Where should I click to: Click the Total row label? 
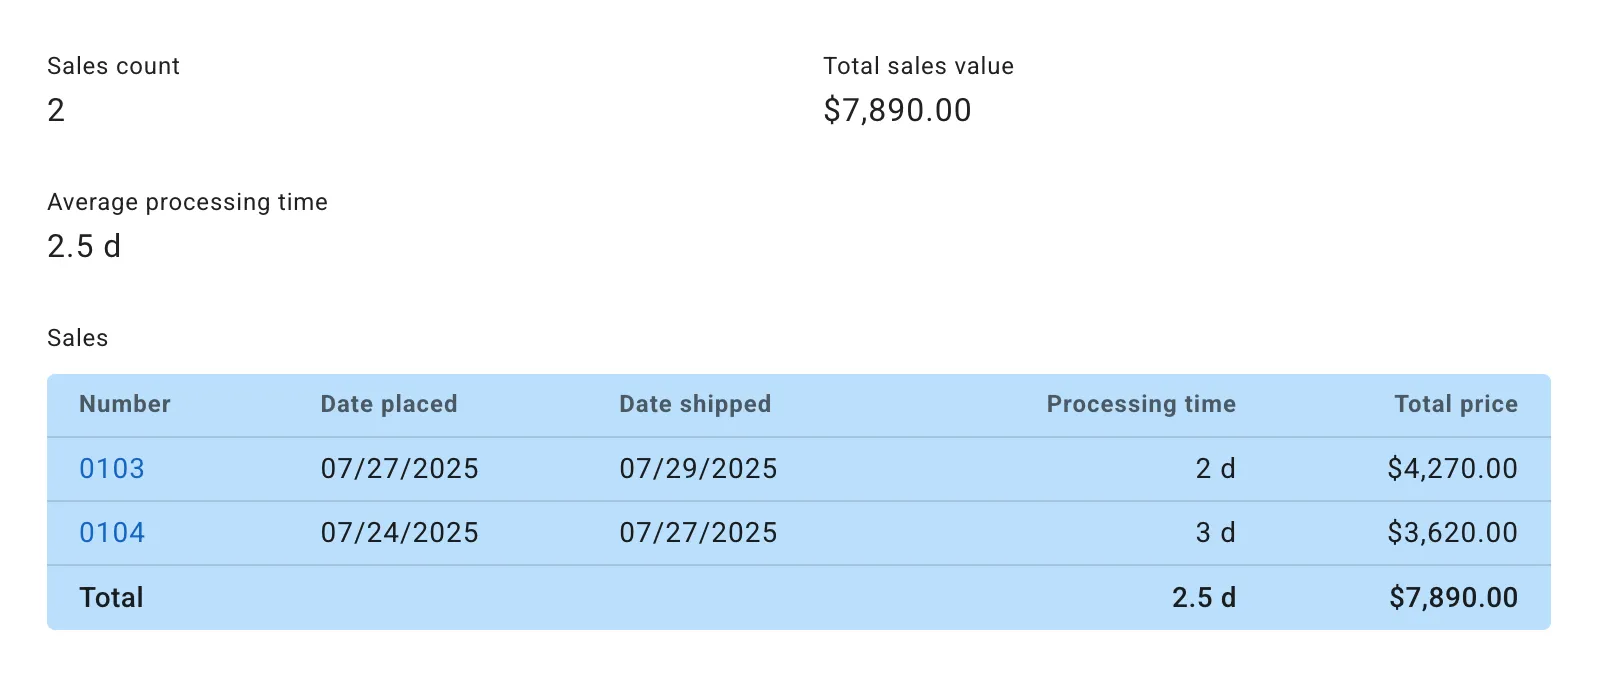(x=111, y=597)
